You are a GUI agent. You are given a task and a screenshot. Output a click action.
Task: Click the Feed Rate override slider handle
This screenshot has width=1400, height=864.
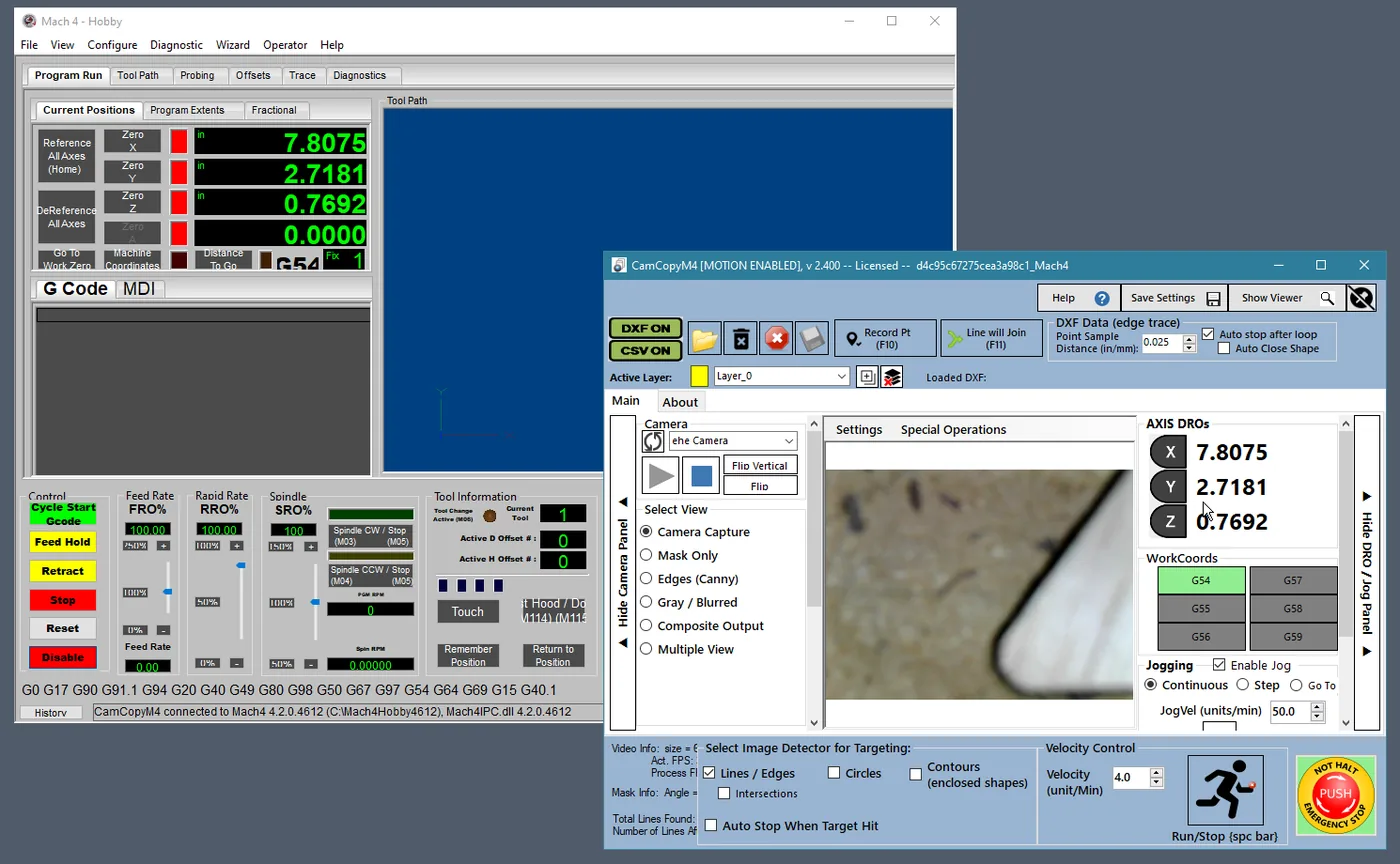[167, 592]
